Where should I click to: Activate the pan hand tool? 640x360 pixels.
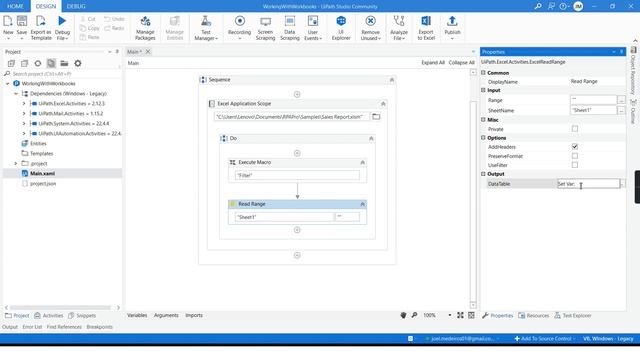click(403, 315)
